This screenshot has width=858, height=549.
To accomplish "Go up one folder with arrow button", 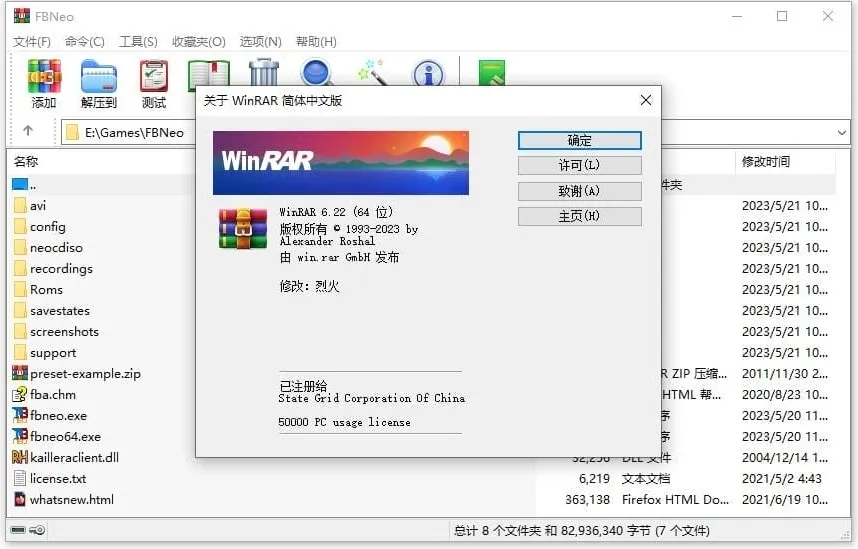I will (x=28, y=131).
